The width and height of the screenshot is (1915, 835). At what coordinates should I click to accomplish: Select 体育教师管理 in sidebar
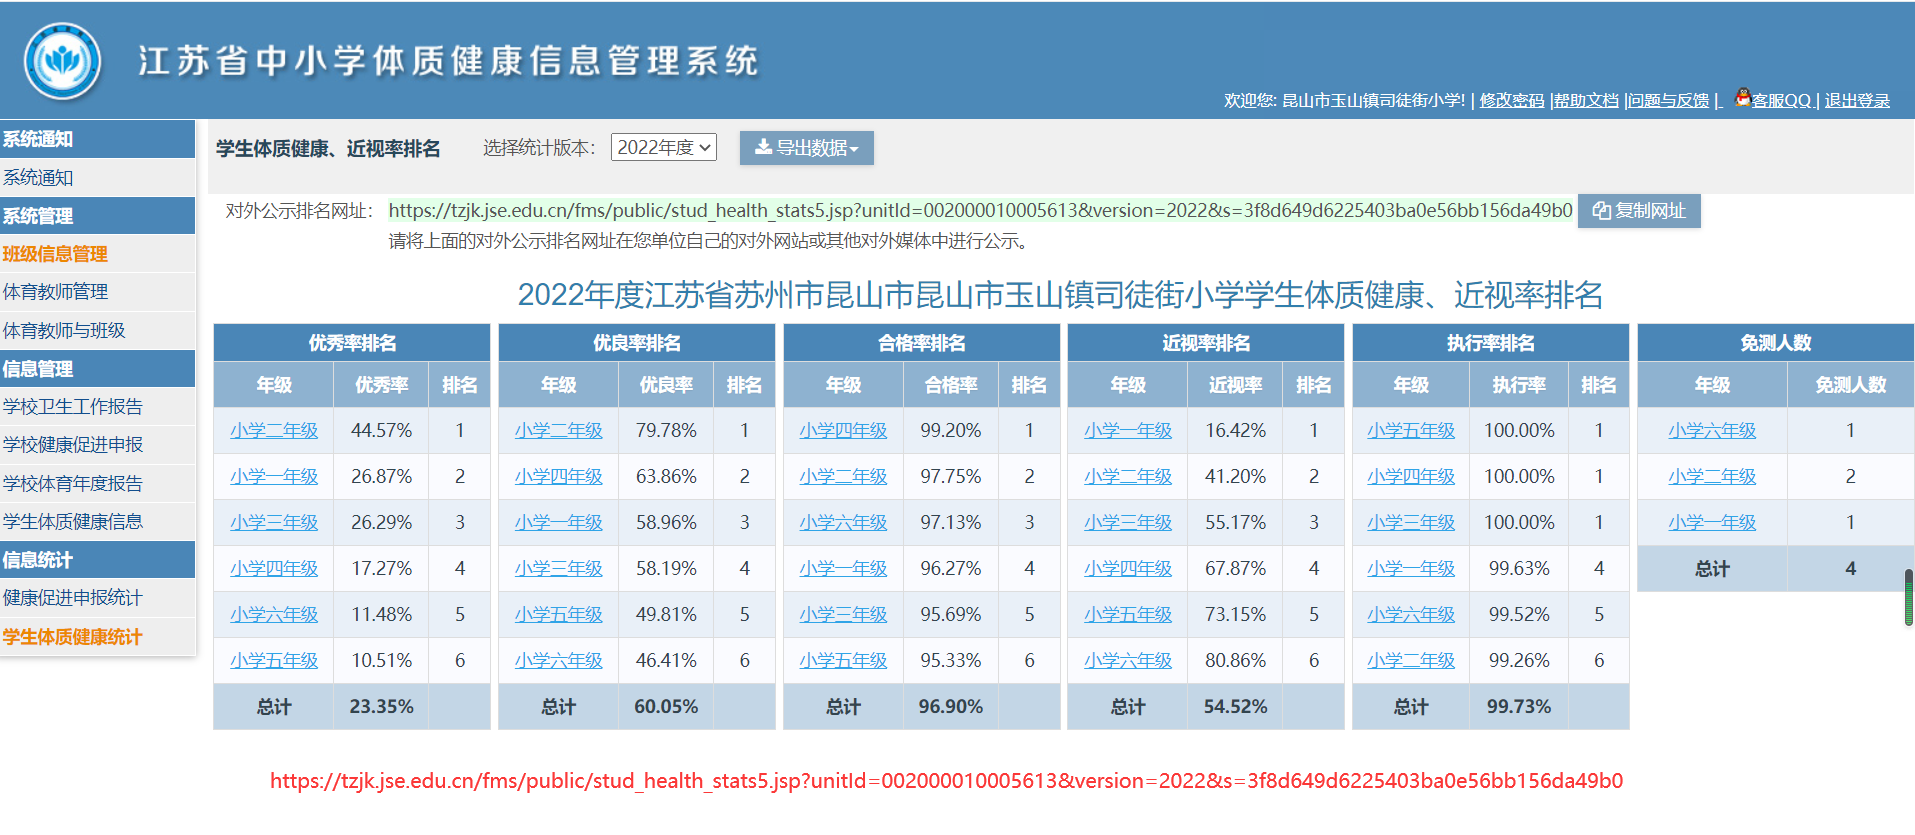[98, 292]
